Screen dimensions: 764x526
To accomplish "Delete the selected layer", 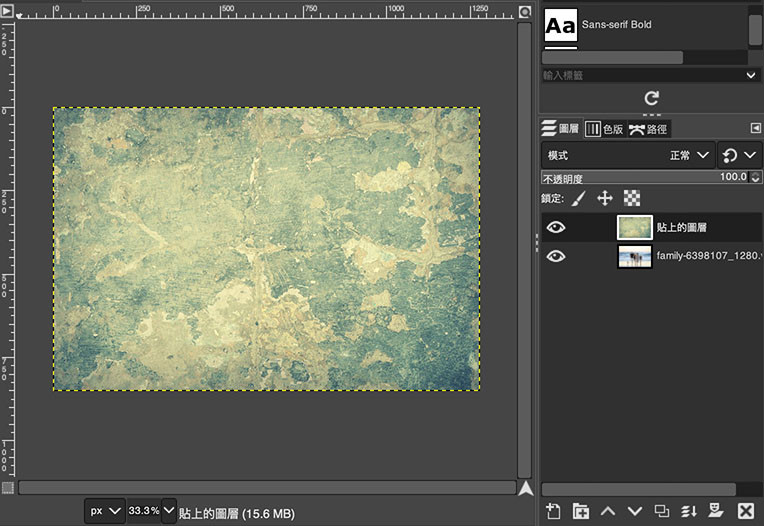I will pyautogui.click(x=745, y=511).
